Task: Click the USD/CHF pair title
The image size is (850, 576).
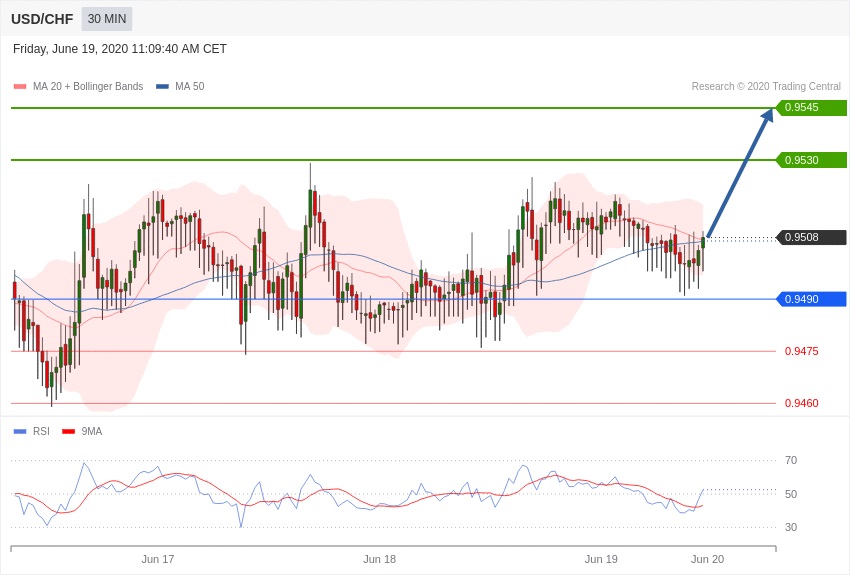Action: pos(42,19)
